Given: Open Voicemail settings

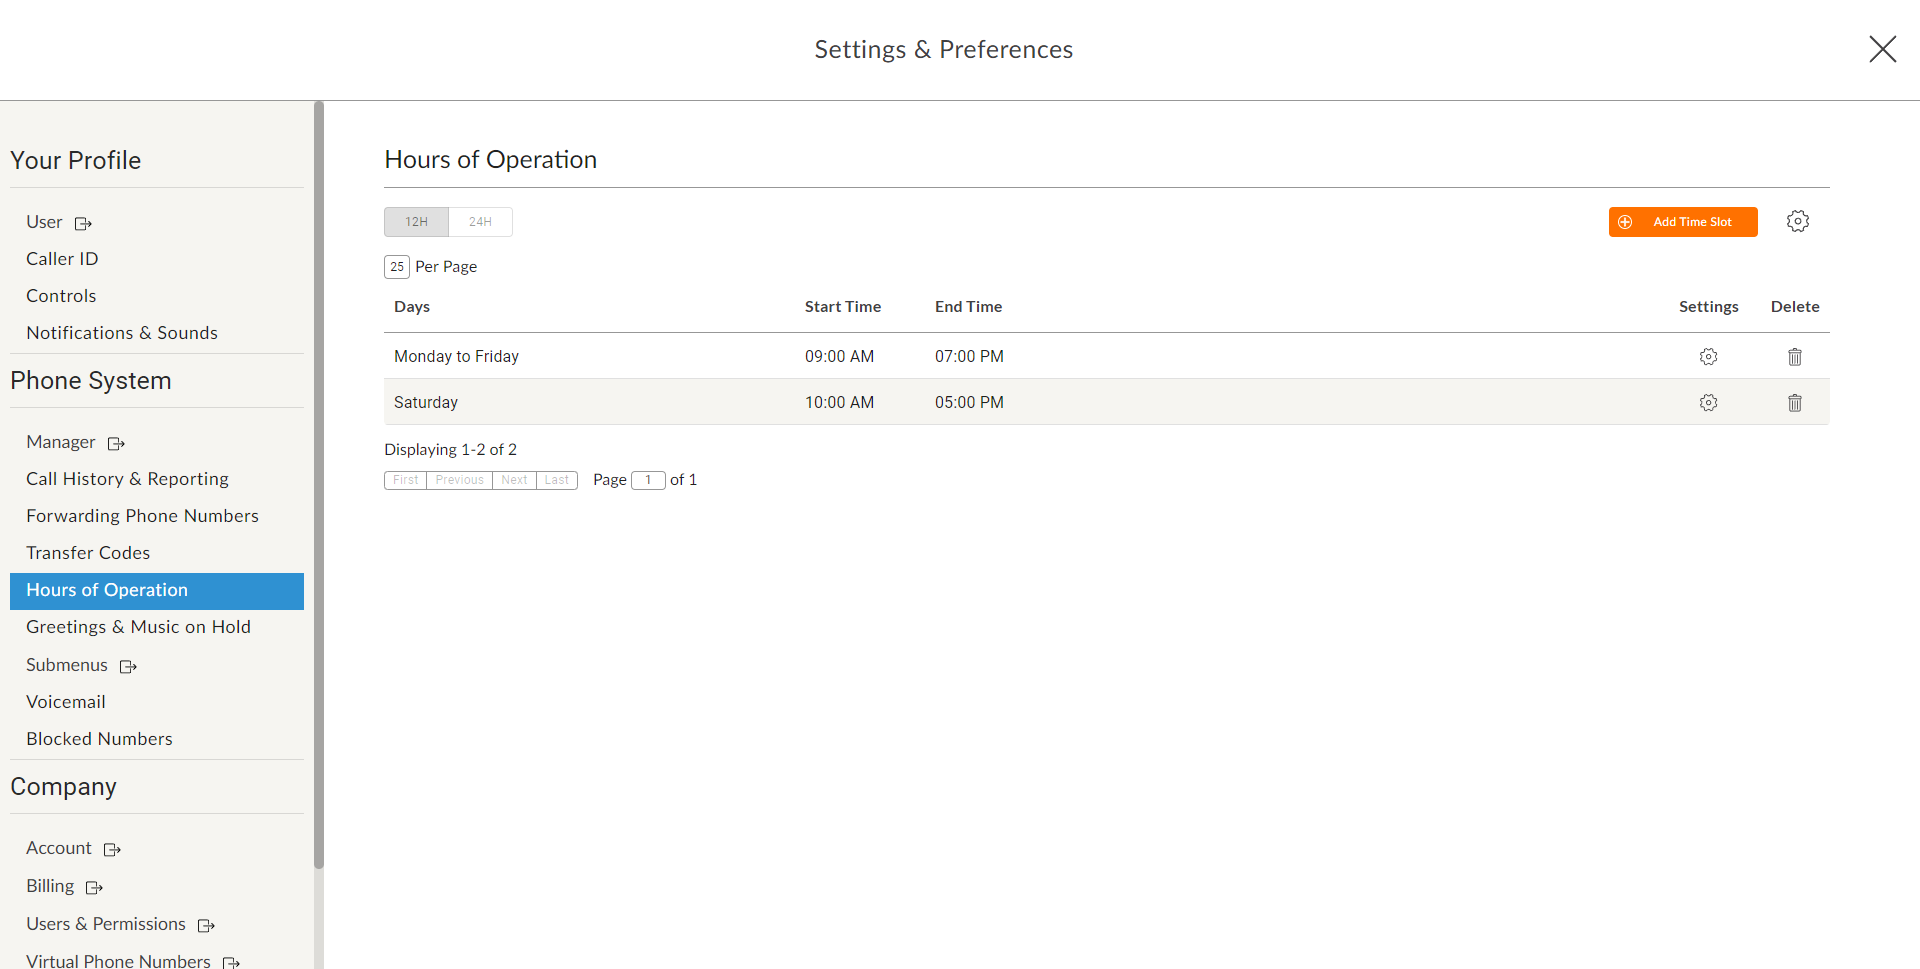Looking at the screenshot, I should coord(66,702).
